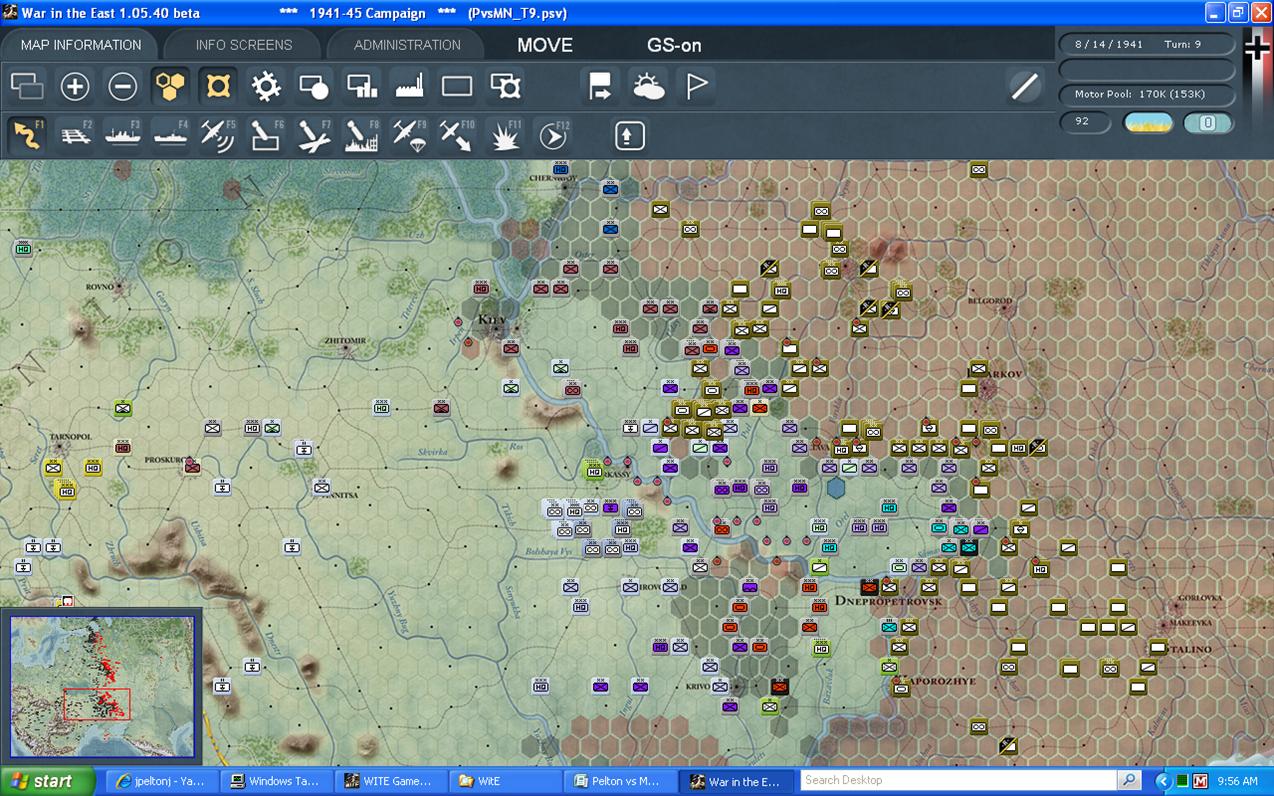The height and width of the screenshot is (796, 1274).
Task: Click the Tarnopol city label
Action: (69, 437)
